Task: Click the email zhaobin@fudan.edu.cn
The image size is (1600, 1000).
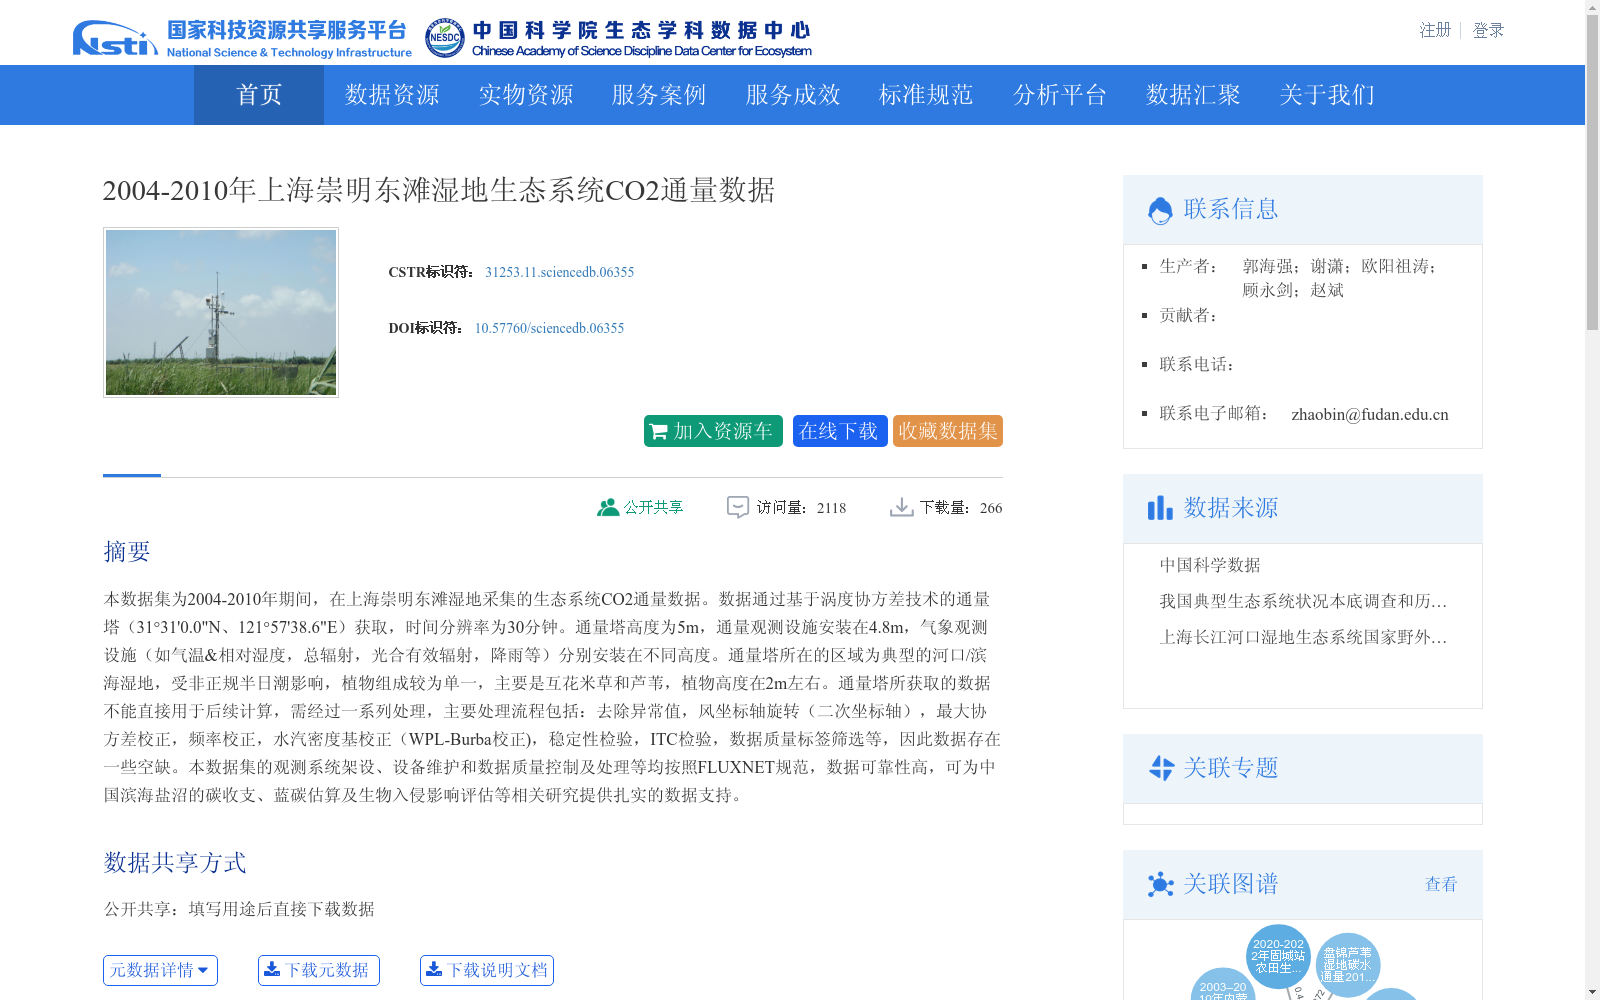Action: pyautogui.click(x=1370, y=414)
